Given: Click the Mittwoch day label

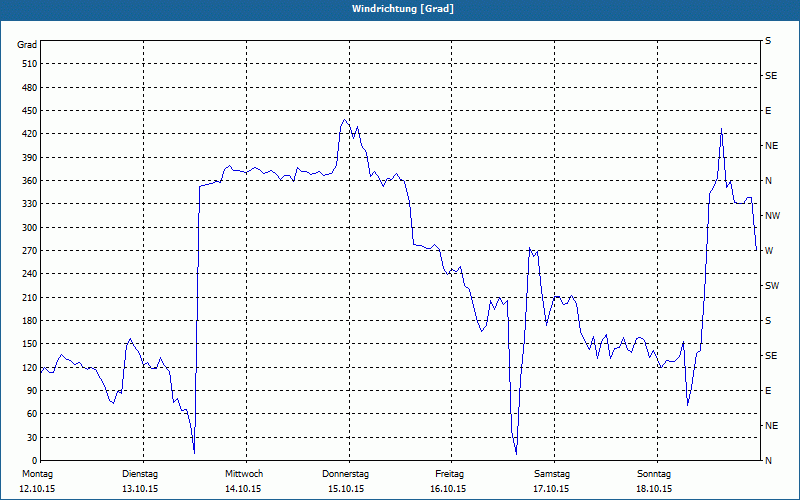Looking at the screenshot, I should pos(244,474).
